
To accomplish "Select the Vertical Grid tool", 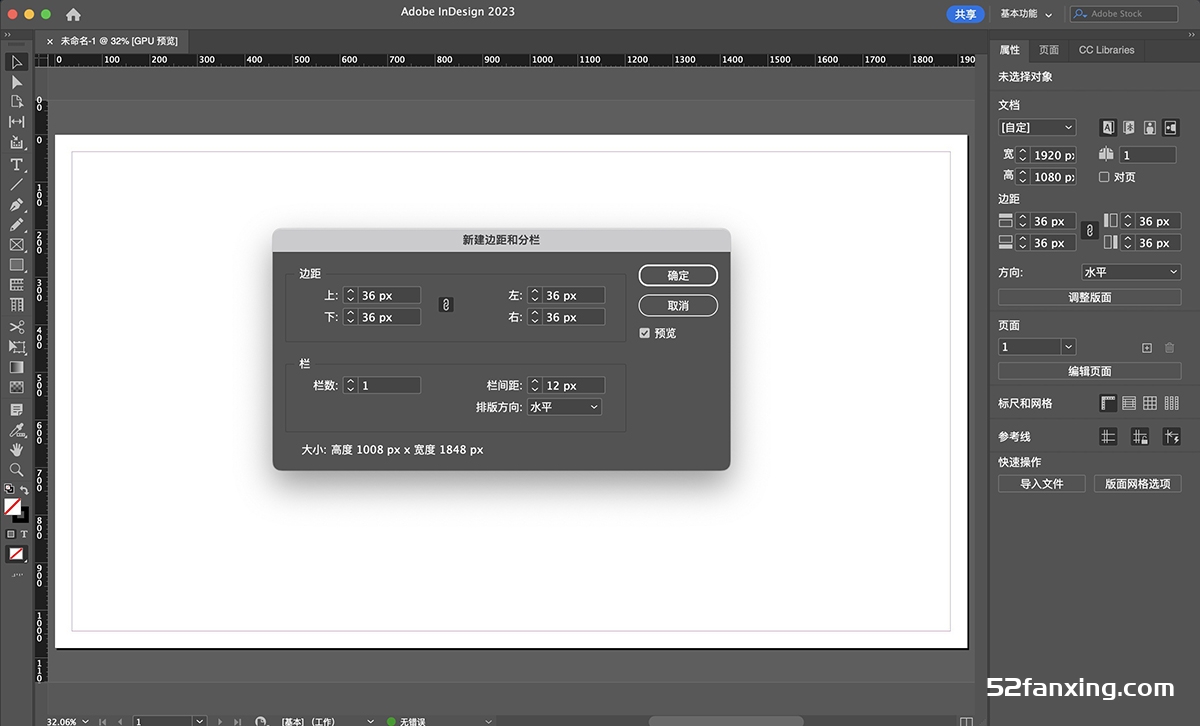I will (x=17, y=304).
